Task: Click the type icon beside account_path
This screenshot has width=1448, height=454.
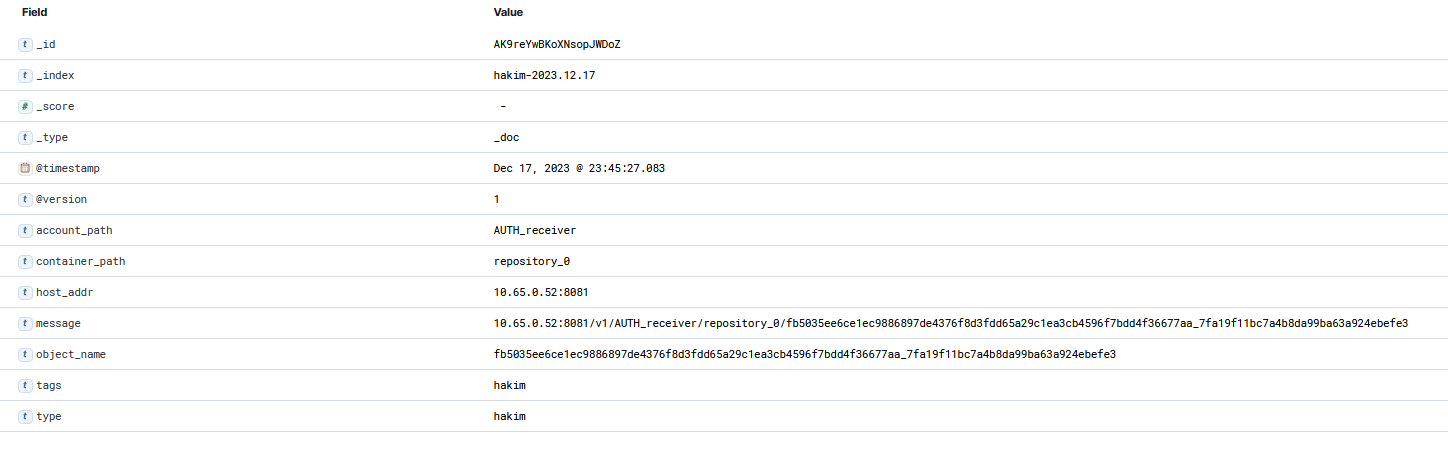Action: (x=25, y=231)
